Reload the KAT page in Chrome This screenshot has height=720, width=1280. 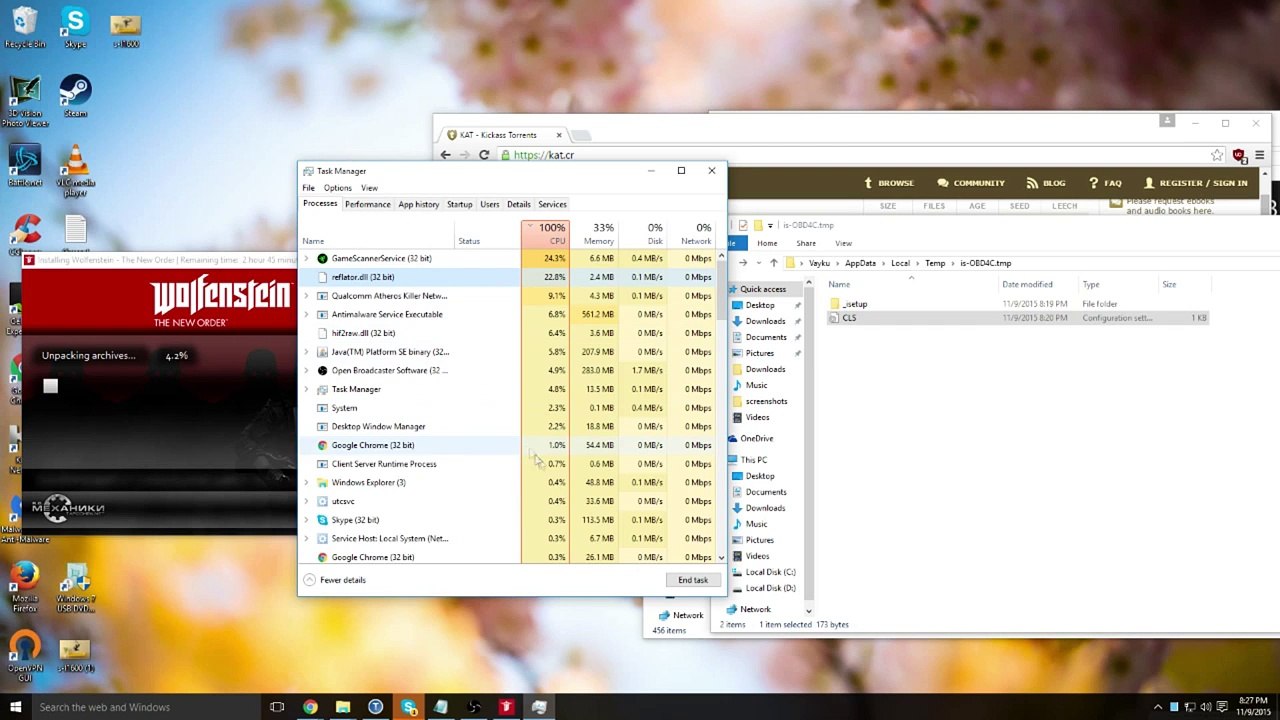(484, 155)
